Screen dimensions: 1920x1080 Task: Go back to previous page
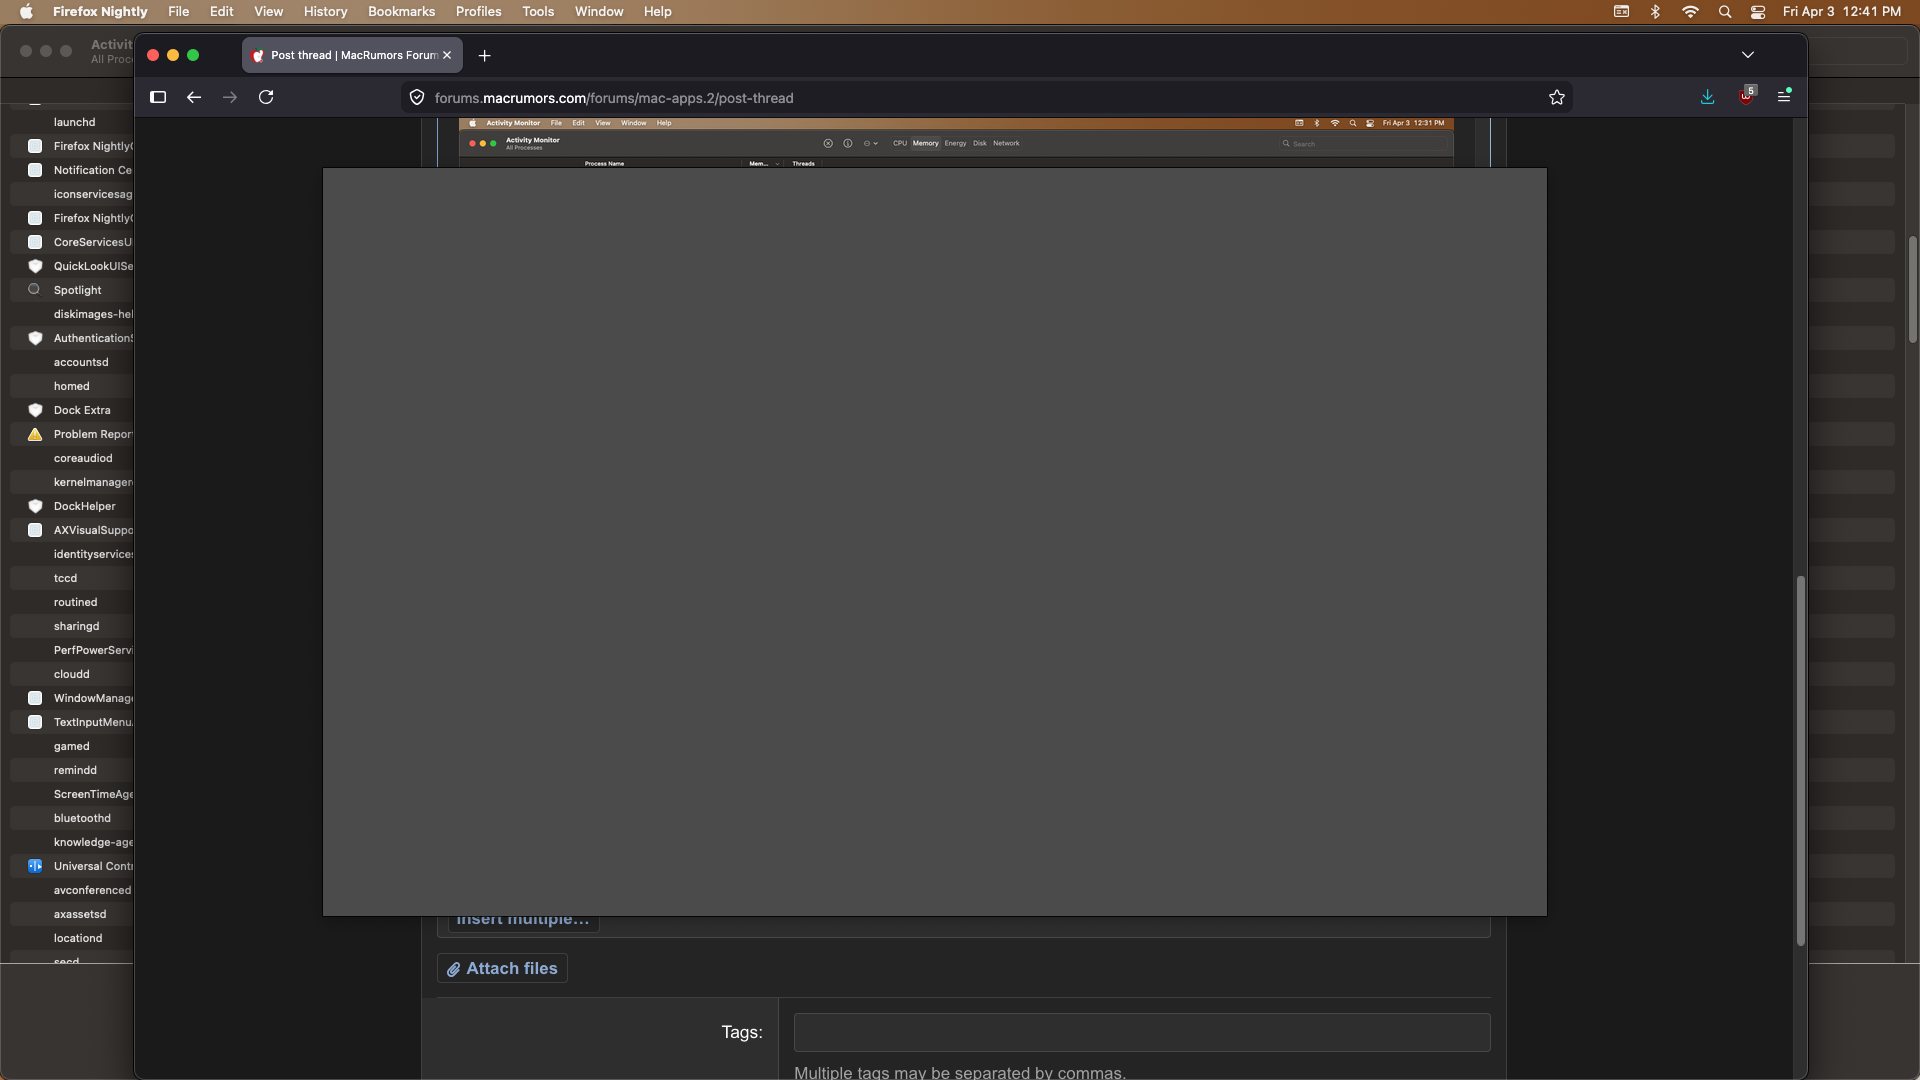coord(194,97)
